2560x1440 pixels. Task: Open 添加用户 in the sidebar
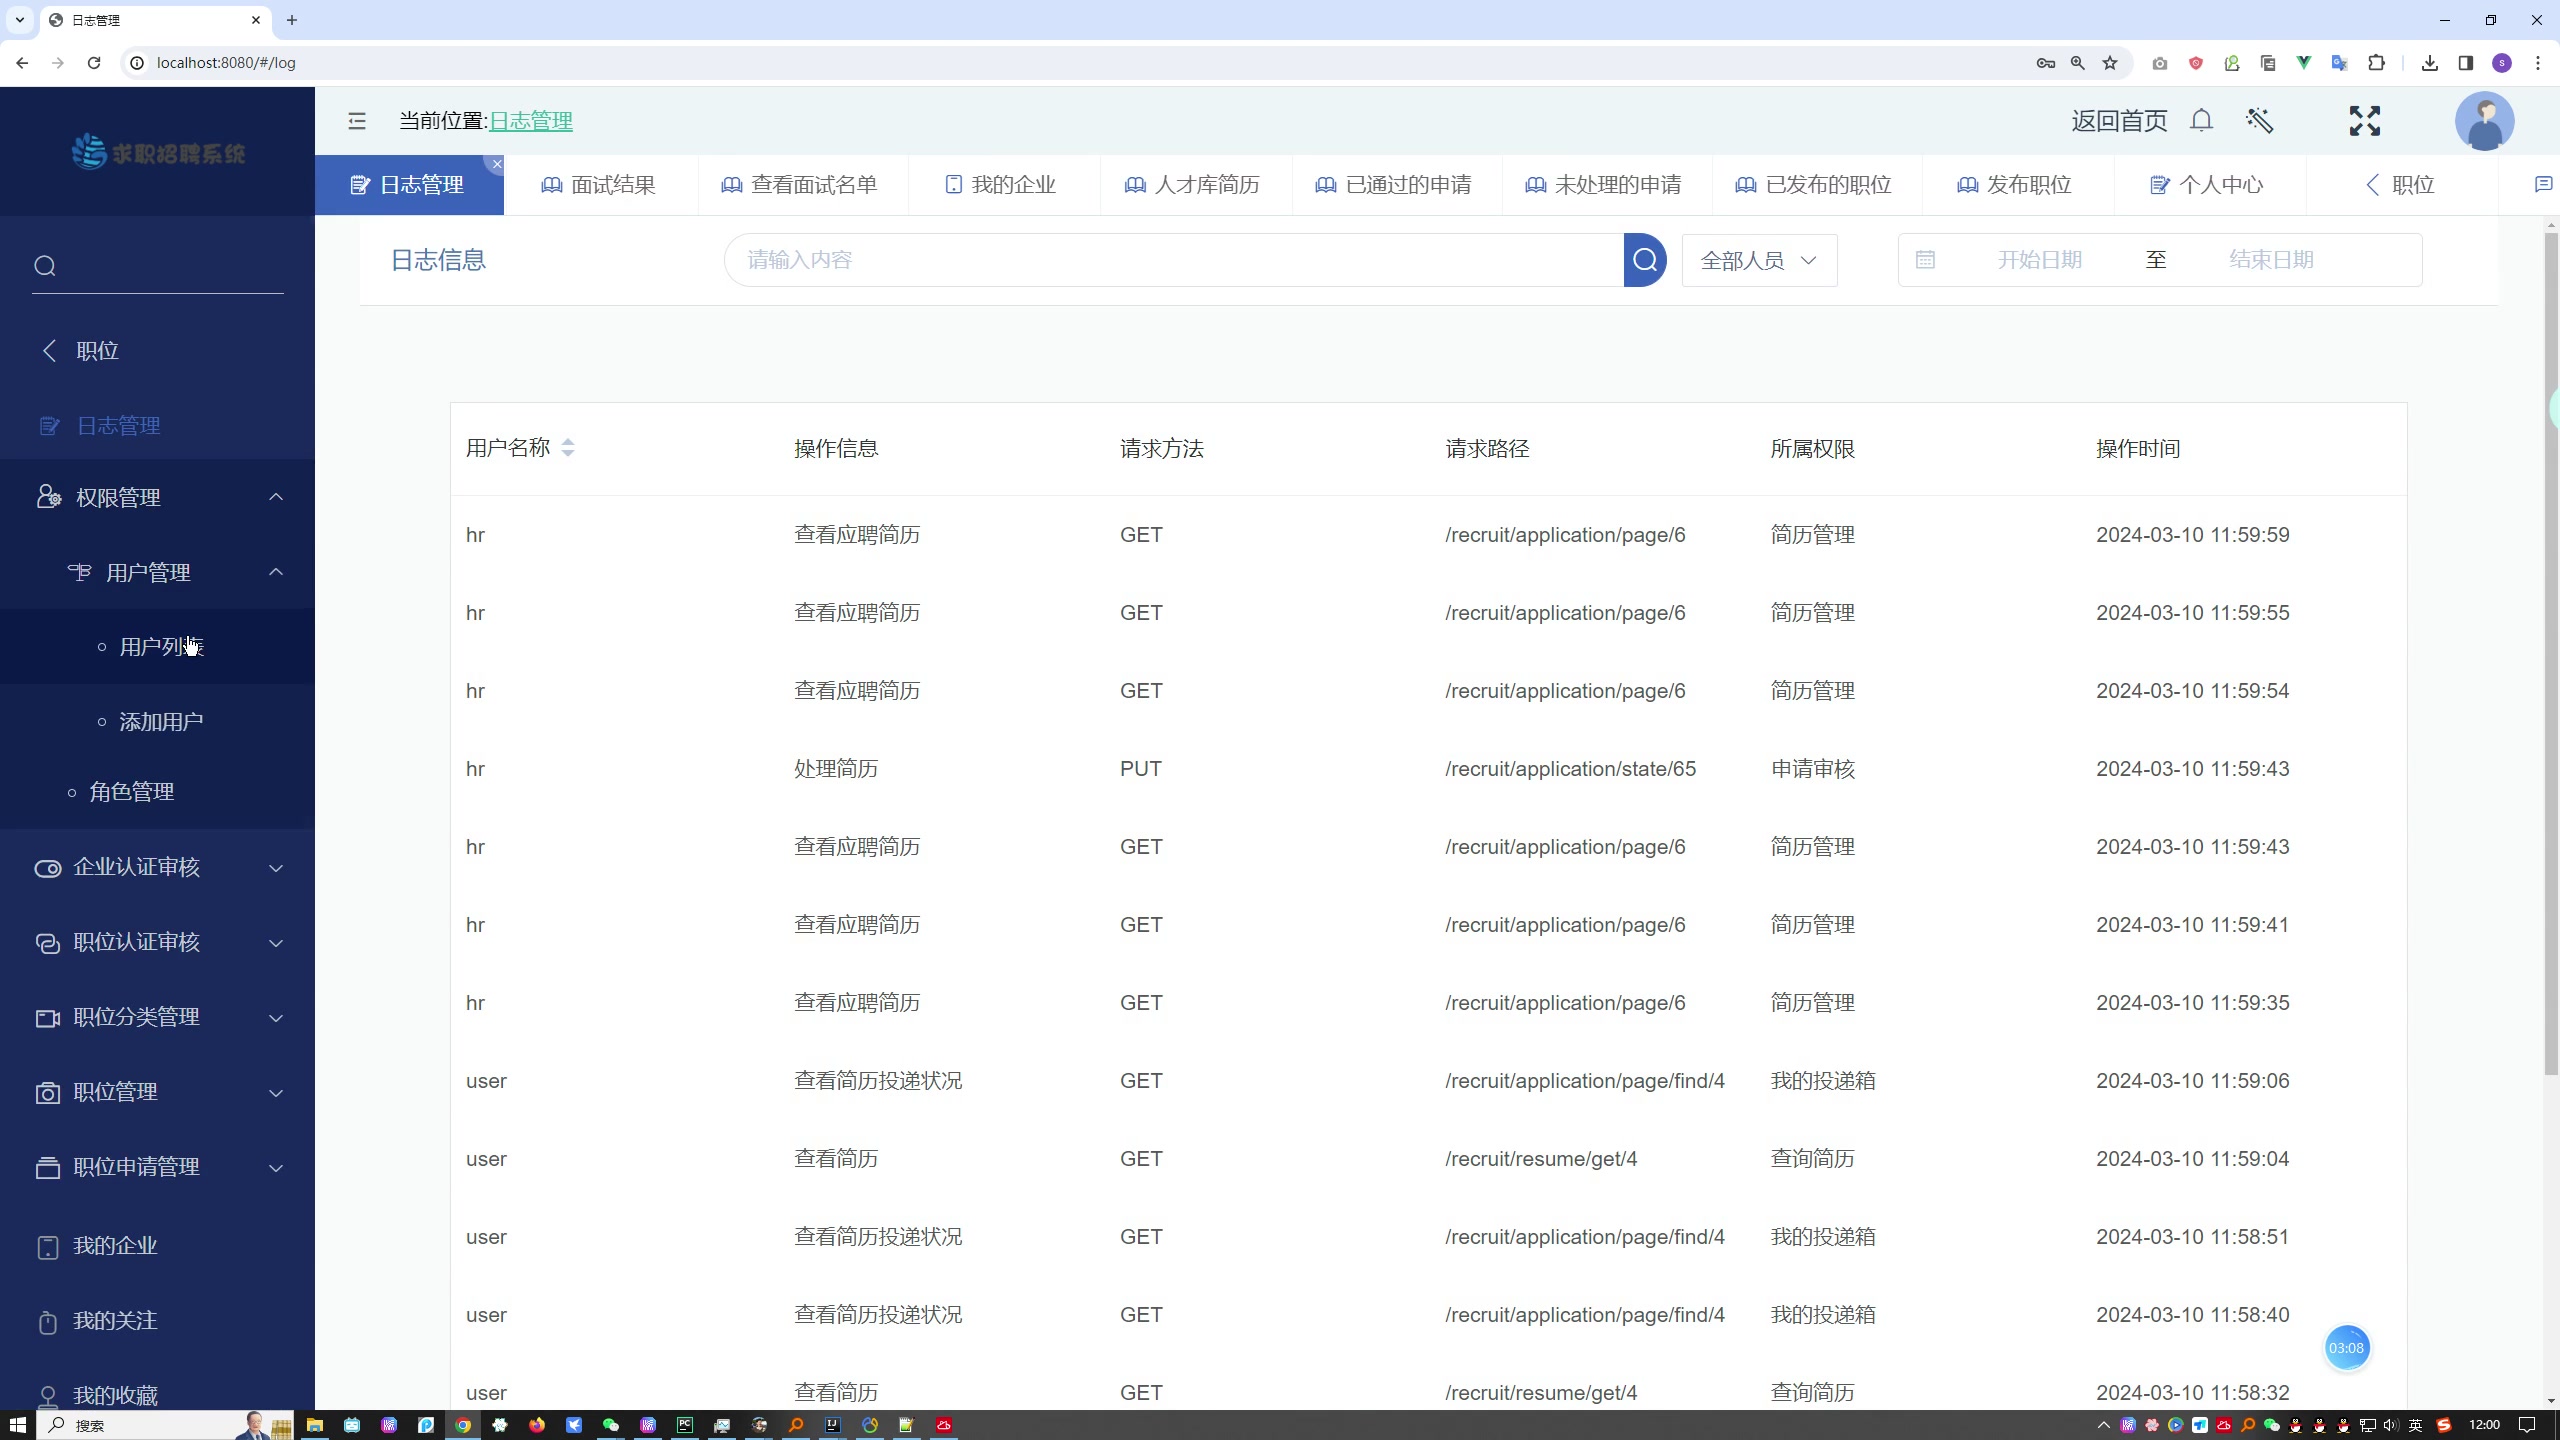coord(157,722)
